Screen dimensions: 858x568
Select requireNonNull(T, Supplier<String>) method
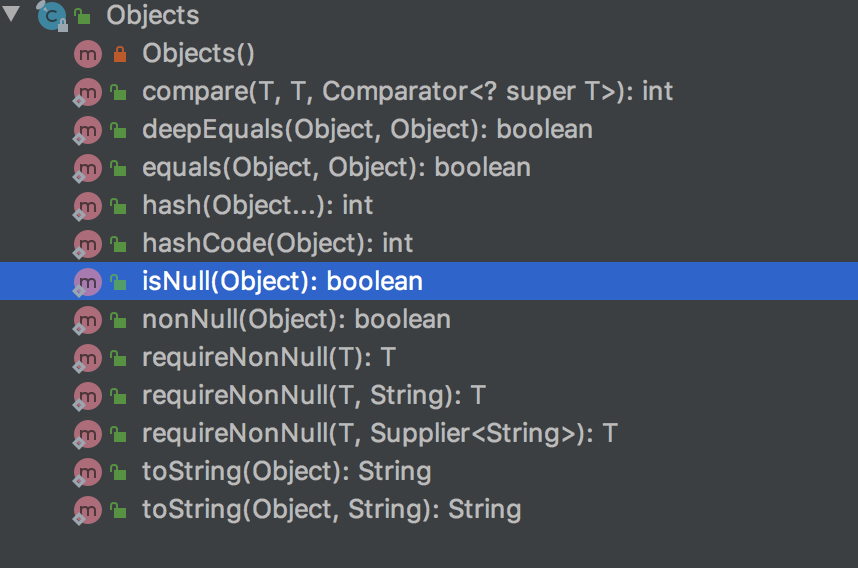380,434
